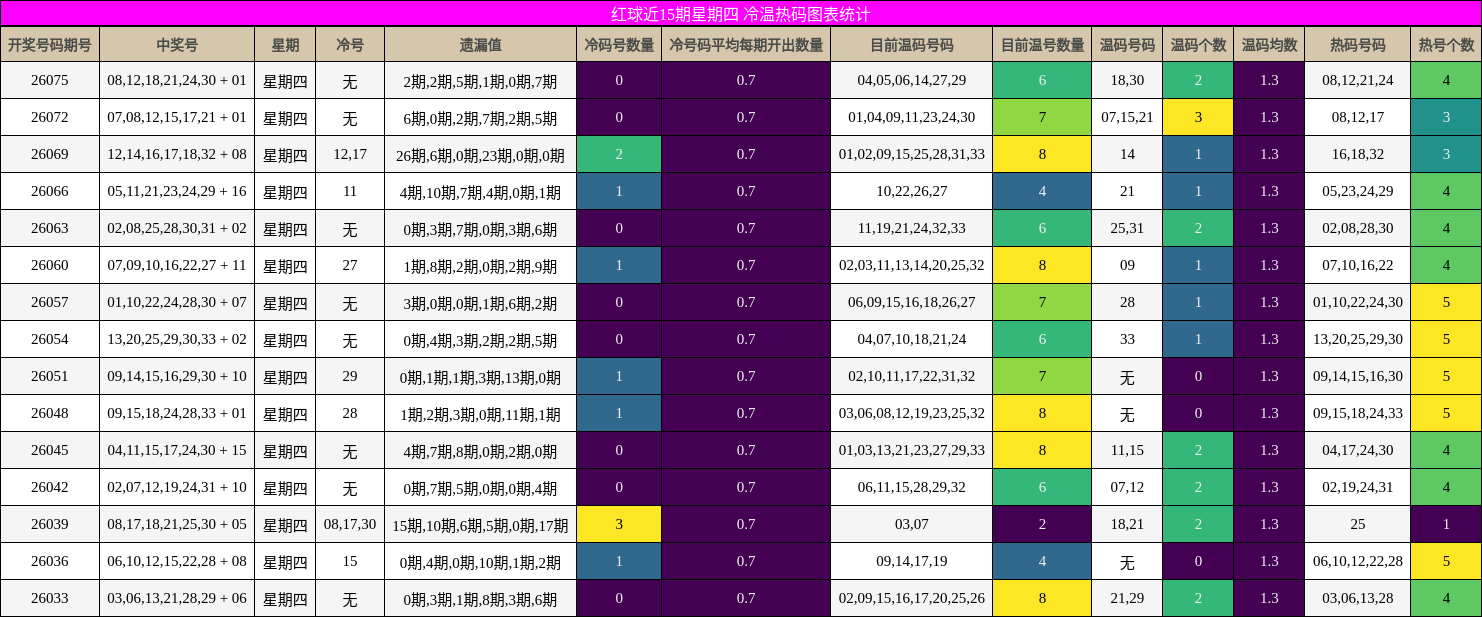
Task: Select the 目前温码号码 column header
Action: click(912, 45)
